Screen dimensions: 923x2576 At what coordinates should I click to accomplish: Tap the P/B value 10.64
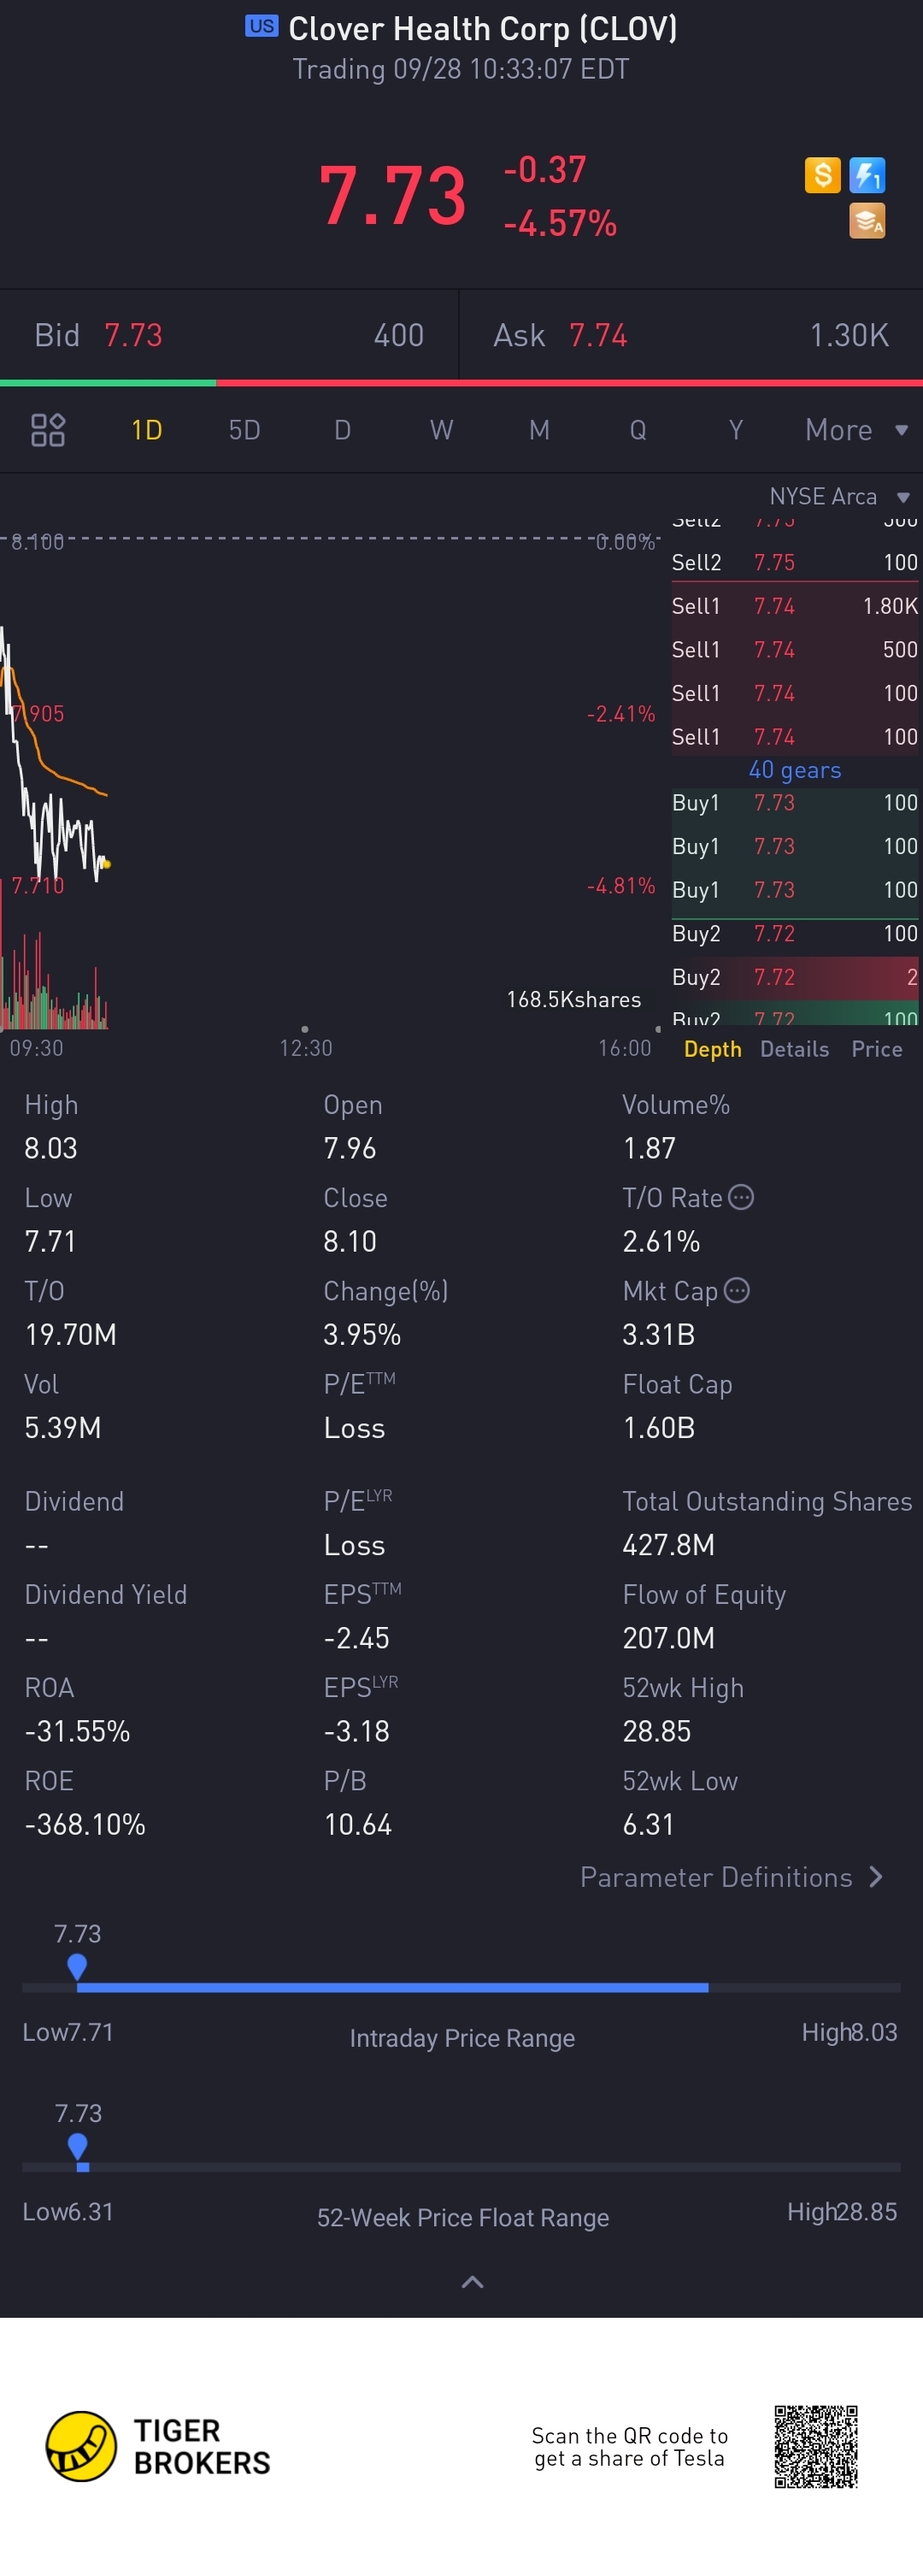(x=358, y=1824)
